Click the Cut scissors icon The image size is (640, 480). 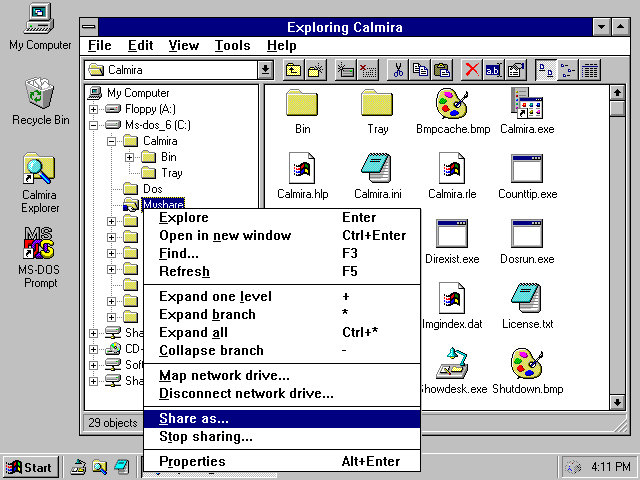(x=398, y=70)
